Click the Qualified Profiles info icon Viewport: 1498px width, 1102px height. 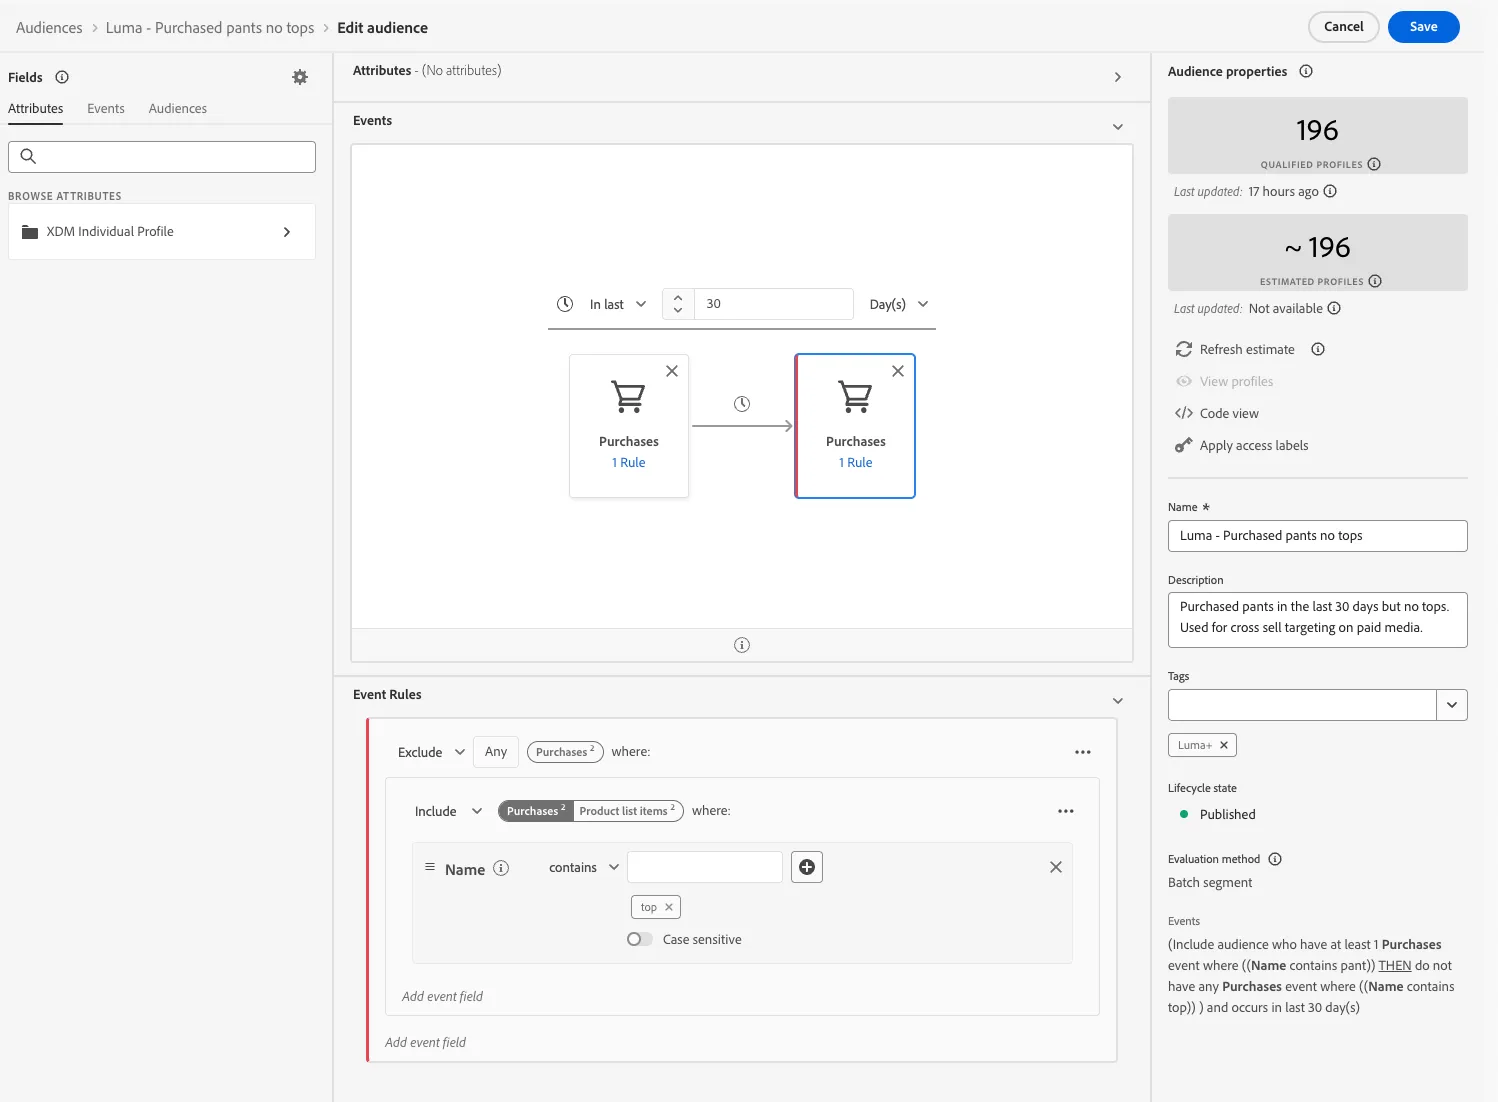point(1374,164)
